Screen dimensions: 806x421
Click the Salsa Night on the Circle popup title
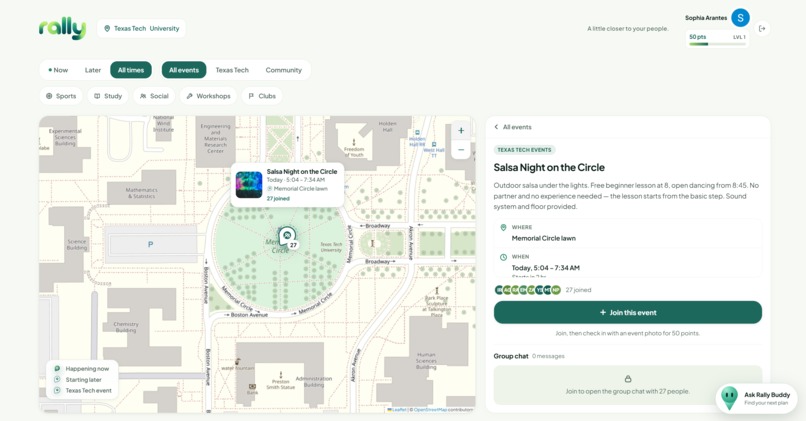302,172
